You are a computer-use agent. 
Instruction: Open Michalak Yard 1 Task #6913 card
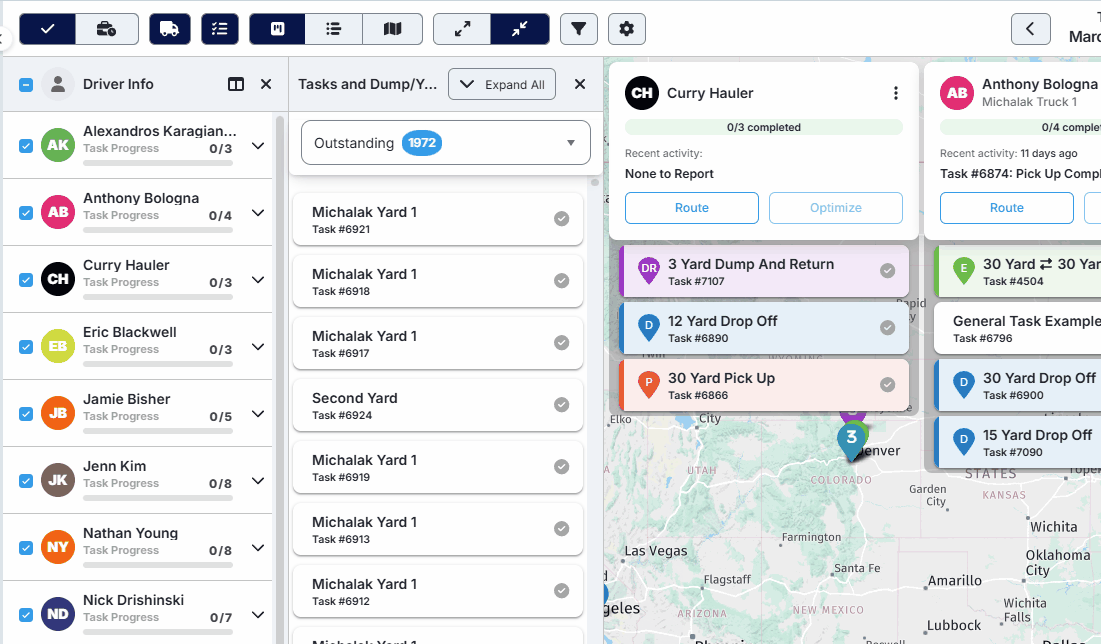pyautogui.click(x=437, y=530)
